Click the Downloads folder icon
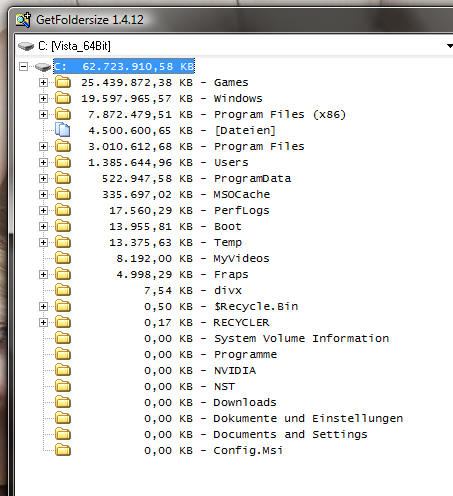Viewport: 453px width, 496px height. coord(63,402)
